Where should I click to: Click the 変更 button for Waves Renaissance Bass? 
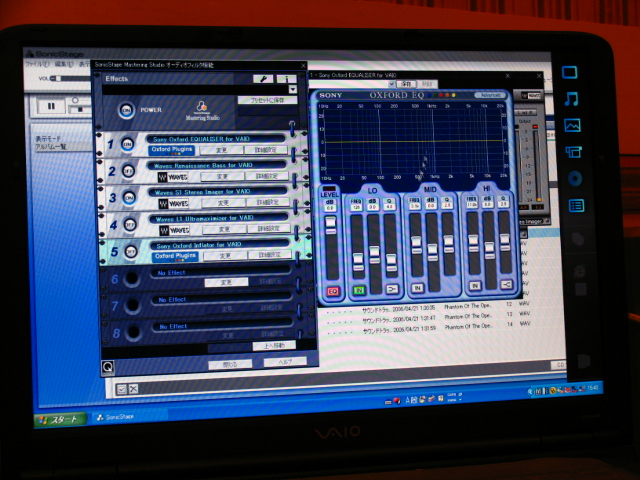(x=222, y=177)
